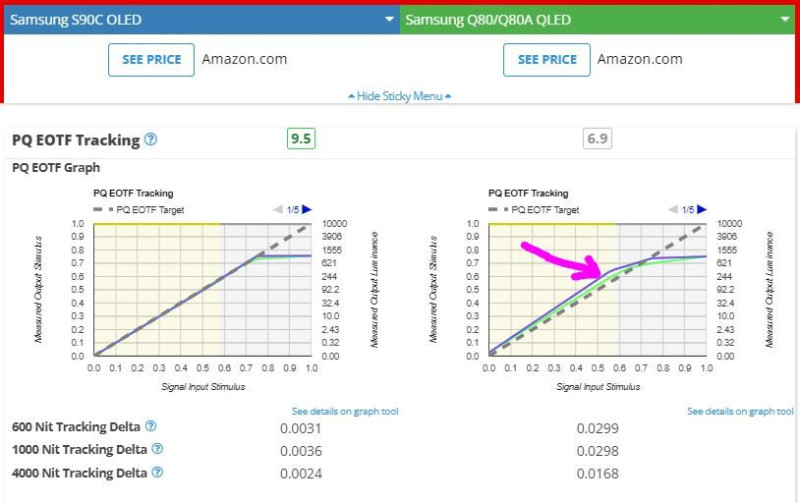Click the Q80A PQ EOTF graph plot
The height and width of the screenshot is (503, 800).
[597, 290]
